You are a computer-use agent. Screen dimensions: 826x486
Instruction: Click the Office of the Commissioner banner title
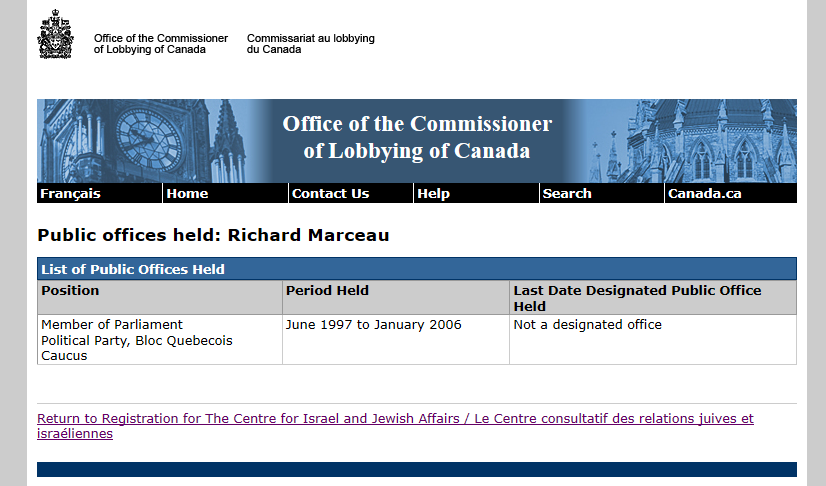pos(417,137)
